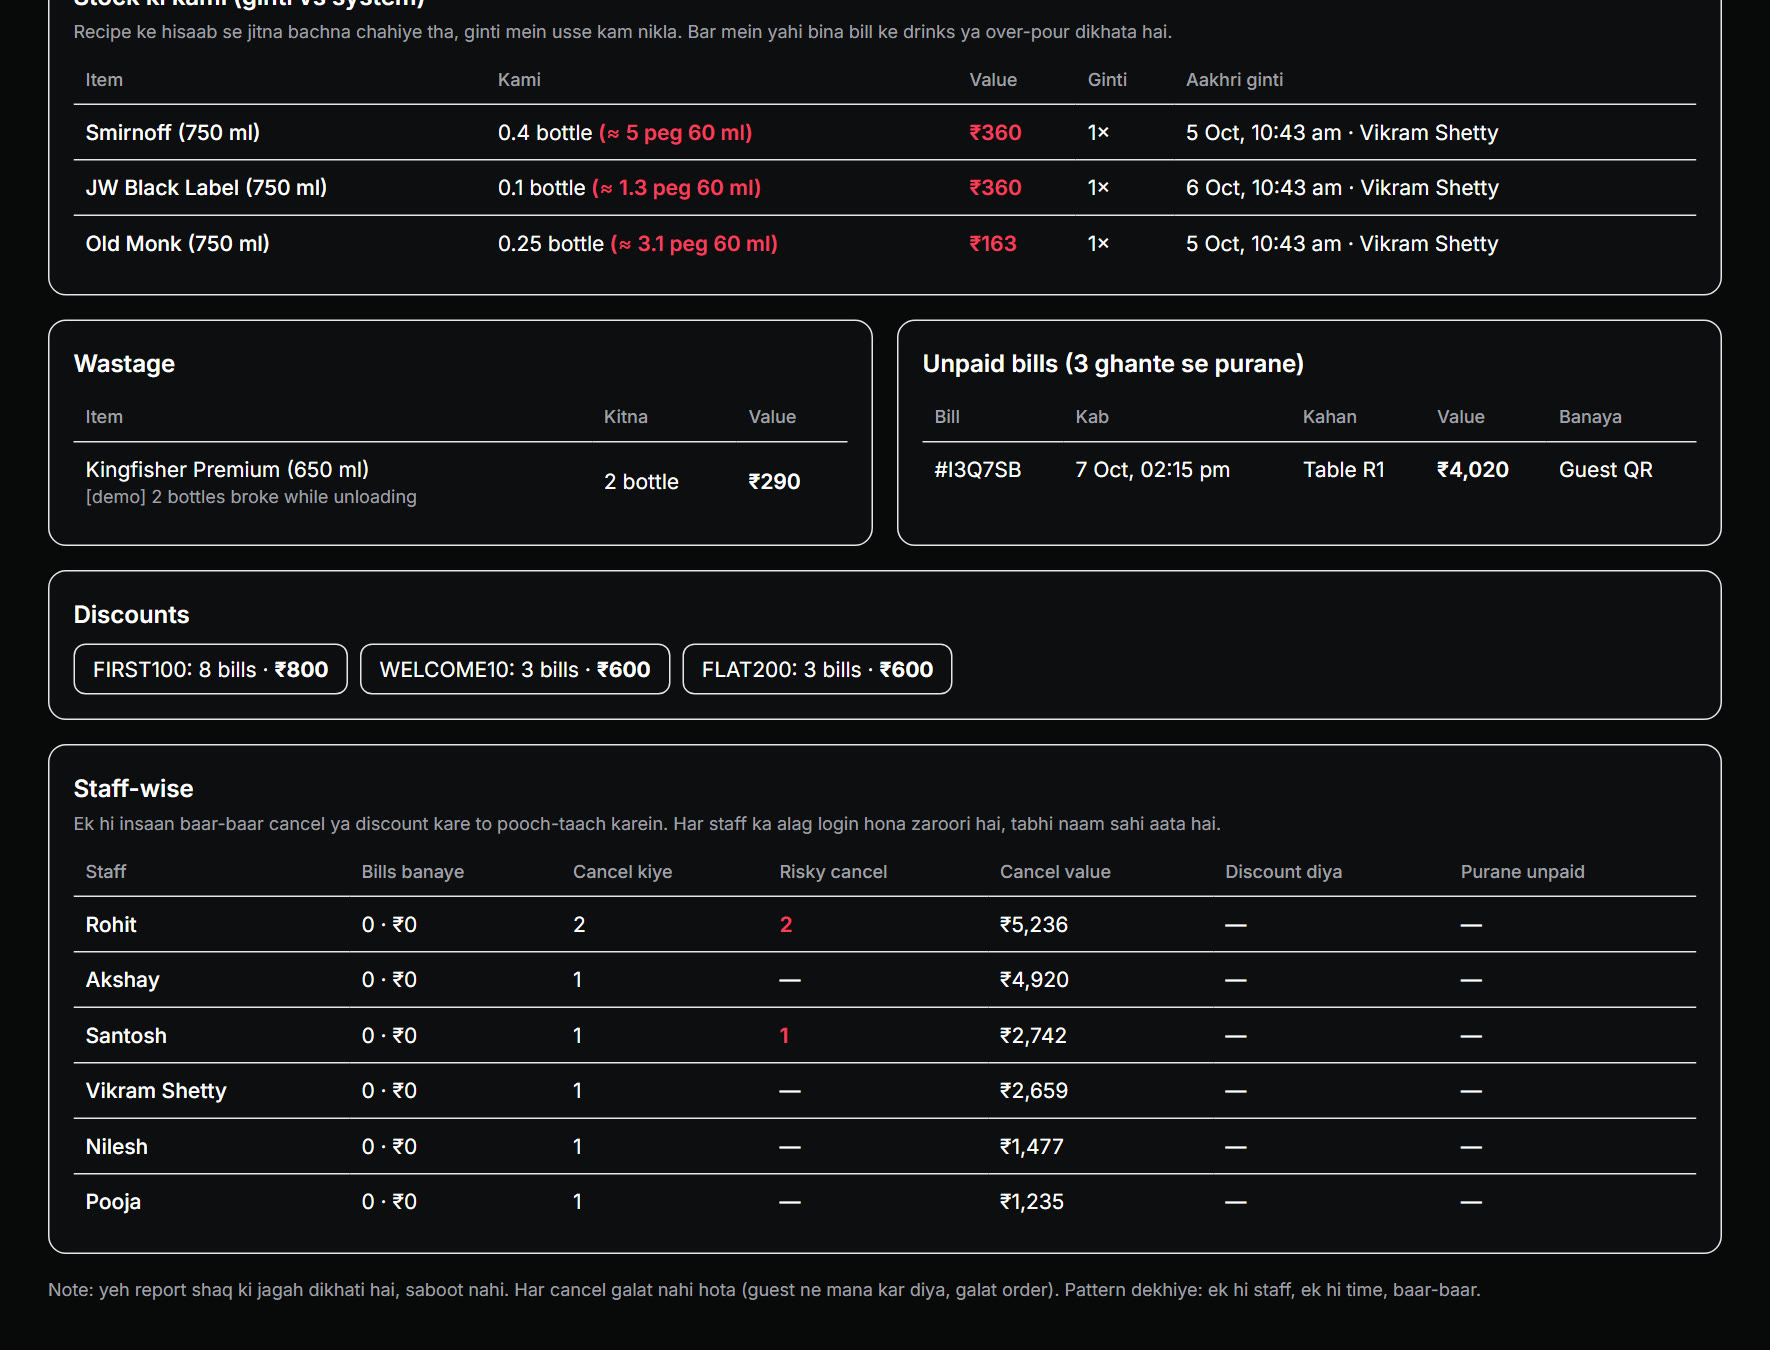Click the ₹1,235 cancel value
The width and height of the screenshot is (1770, 1350).
[x=1031, y=1202]
